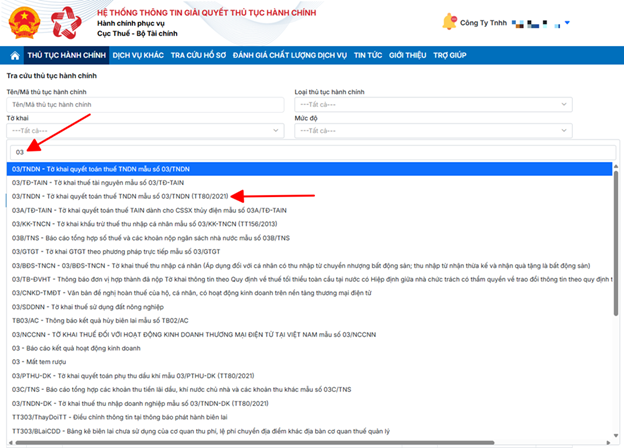Select 03/TNDN option with (TT80/2021)

point(135,197)
